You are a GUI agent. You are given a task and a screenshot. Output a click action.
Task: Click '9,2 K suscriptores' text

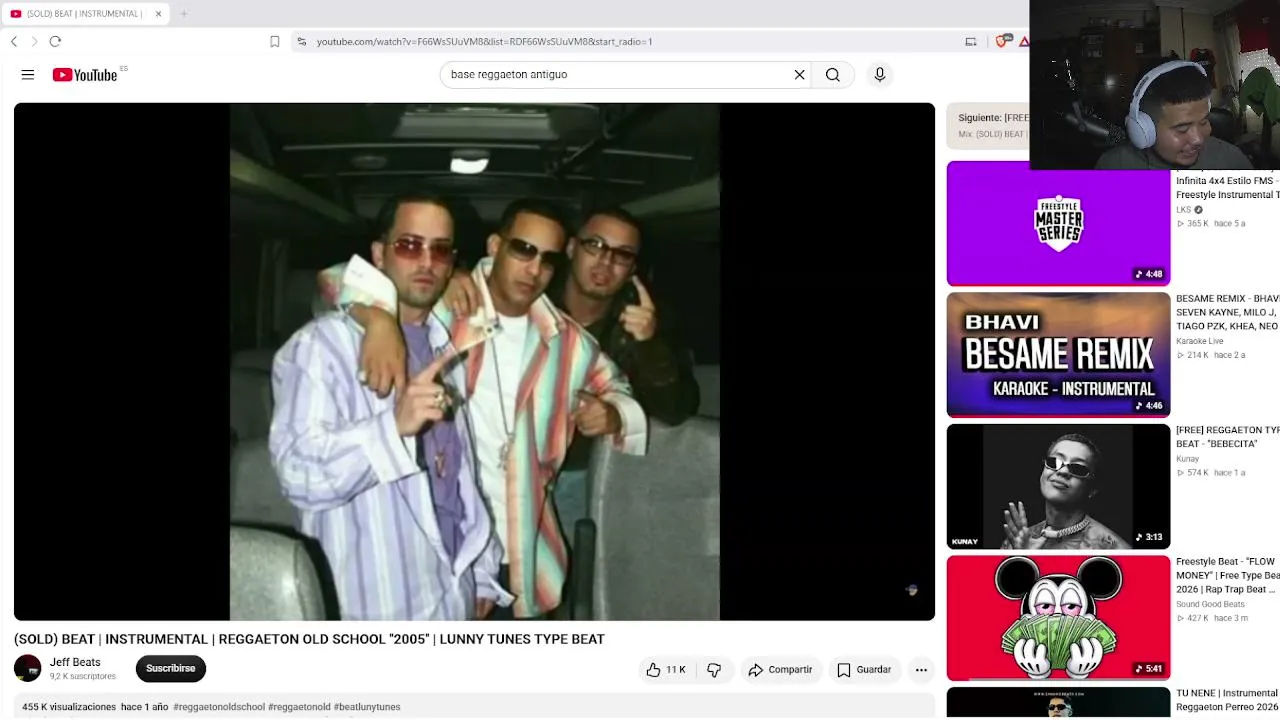pos(83,677)
